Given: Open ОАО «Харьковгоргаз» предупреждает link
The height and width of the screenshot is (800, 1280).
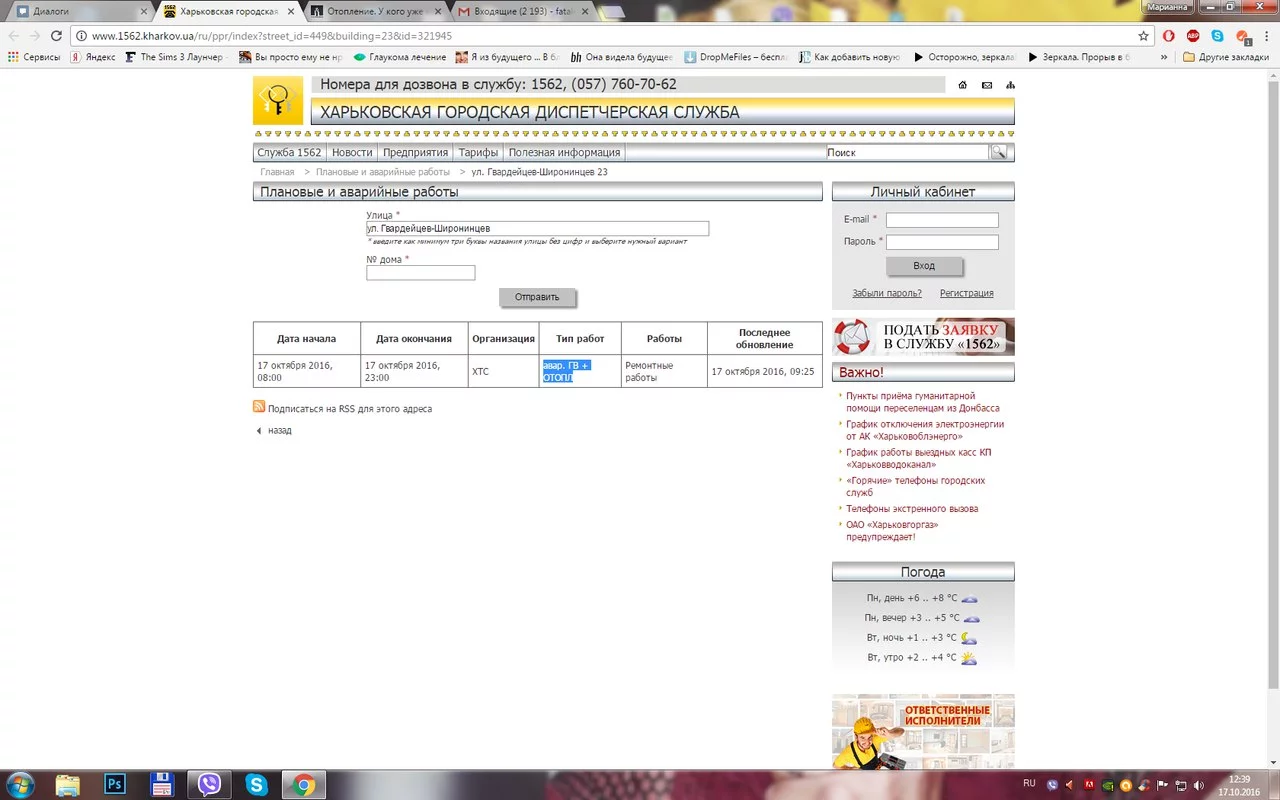Looking at the screenshot, I should (892, 531).
